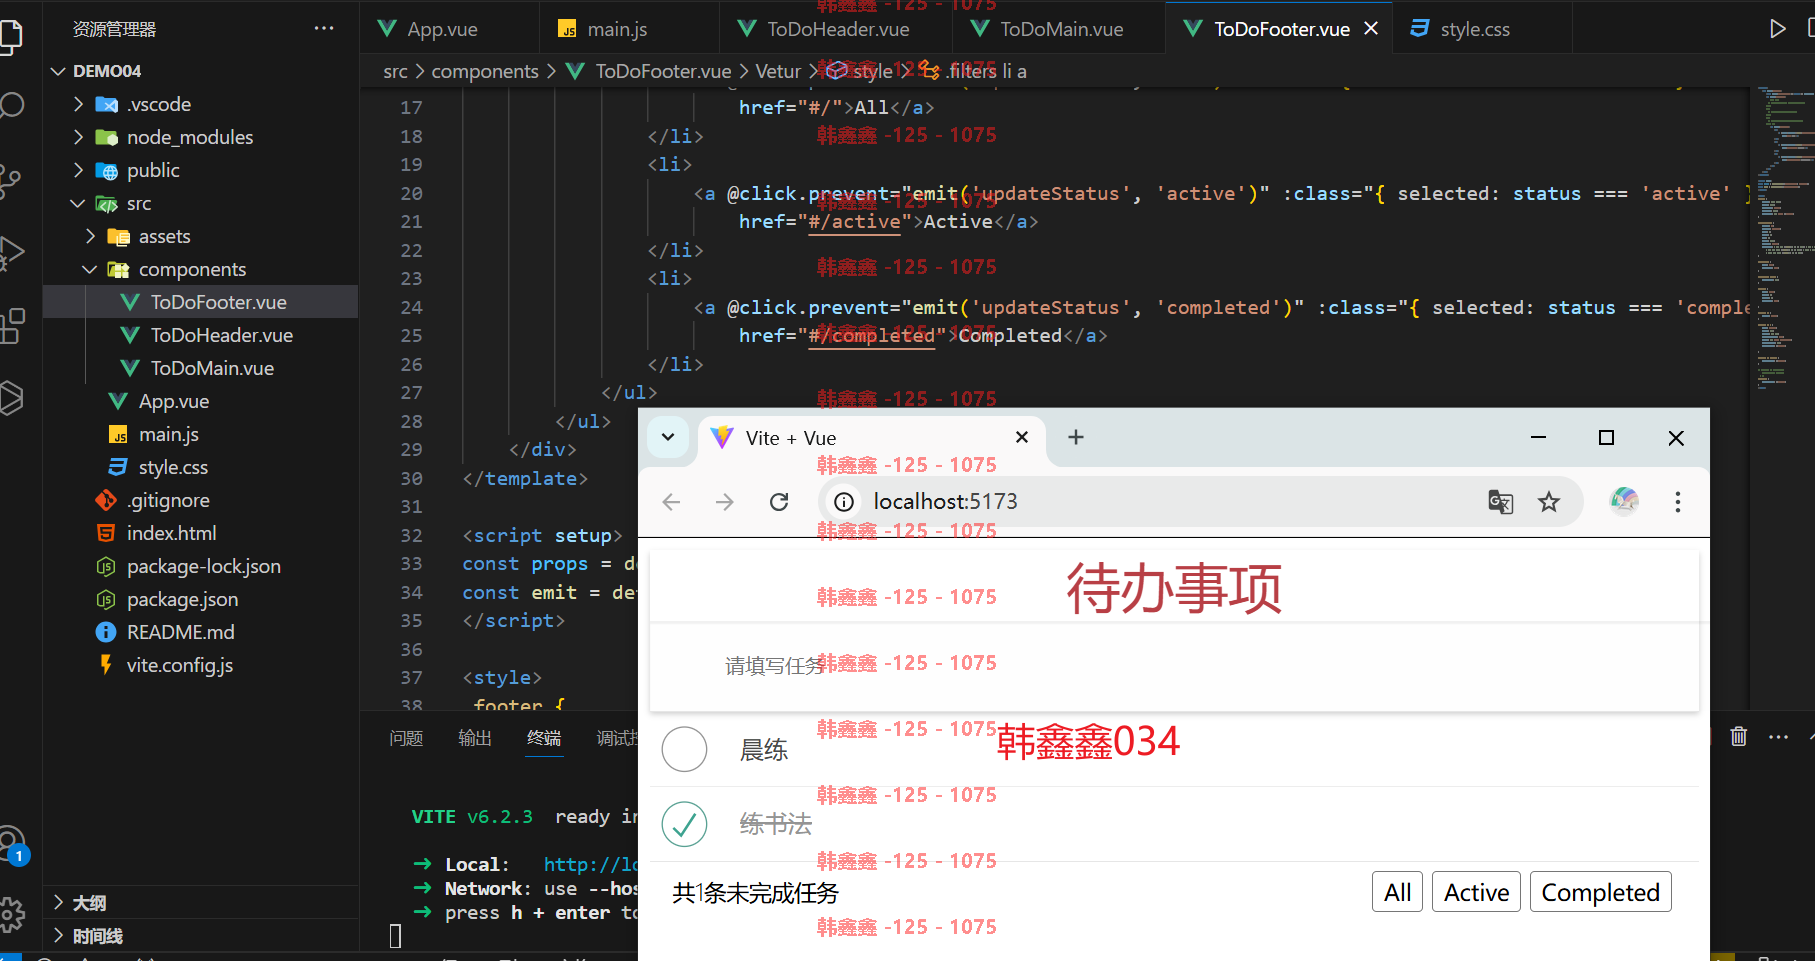Expand the 时间线 timeline section

click(x=200, y=936)
